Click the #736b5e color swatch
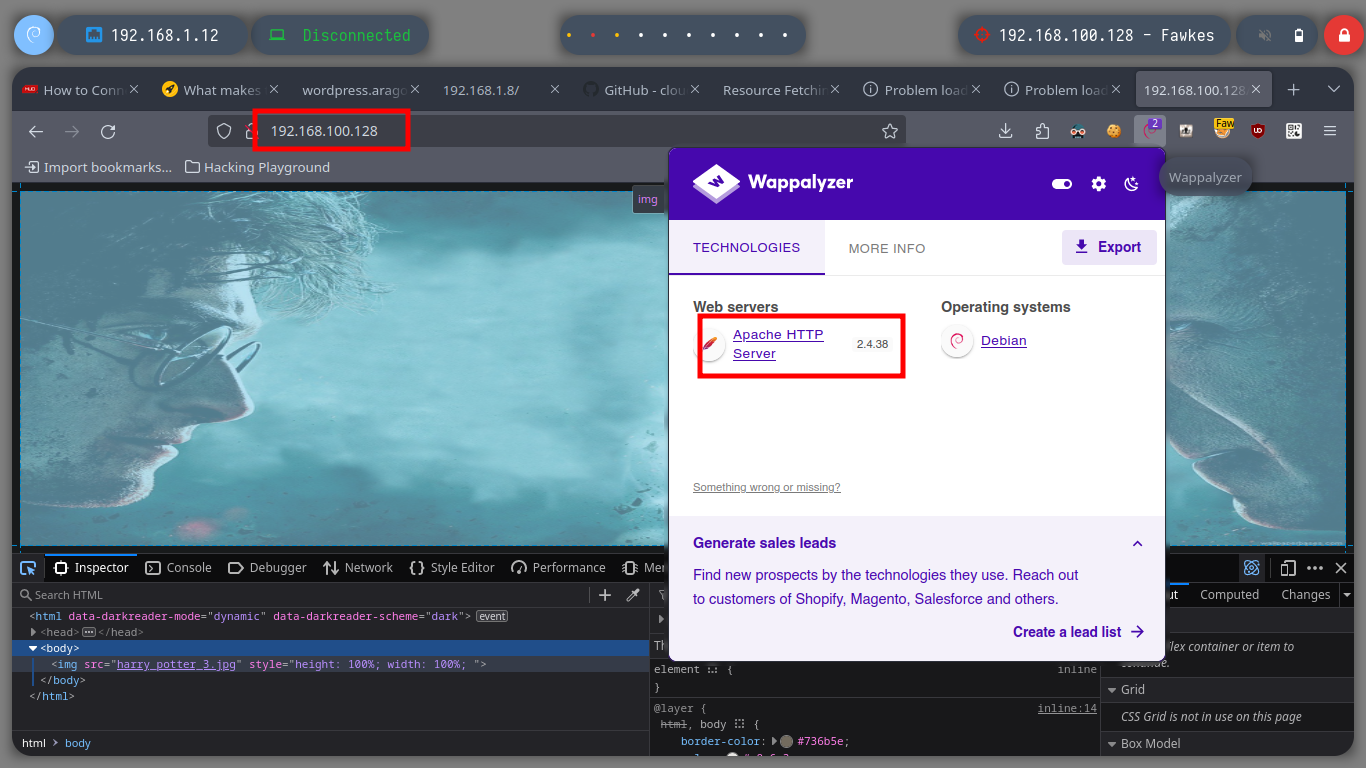 (787, 742)
